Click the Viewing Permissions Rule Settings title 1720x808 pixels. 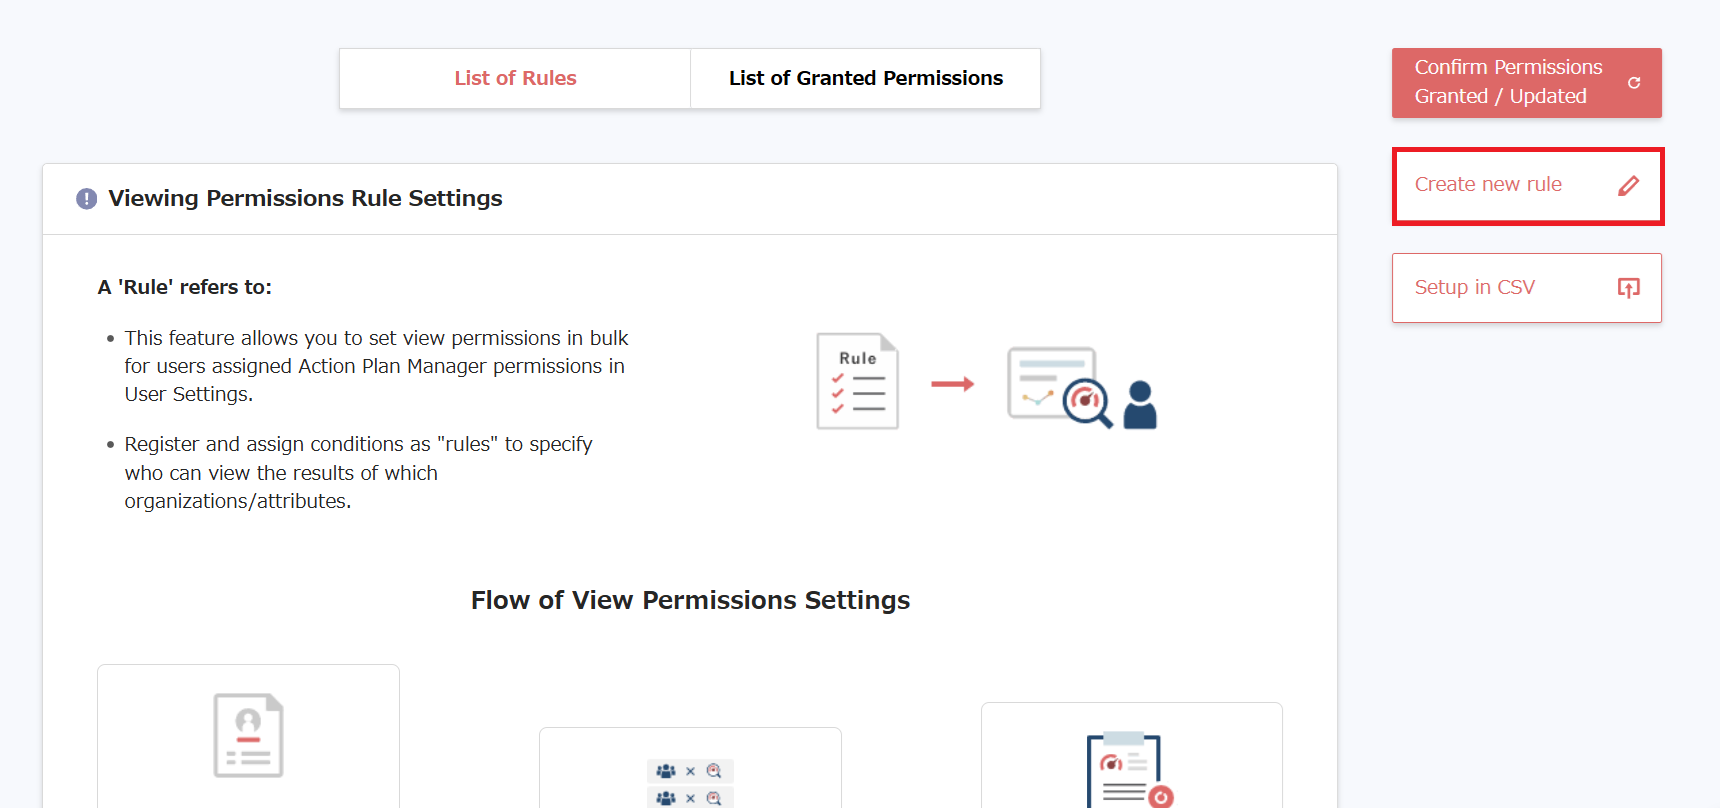[x=305, y=199]
